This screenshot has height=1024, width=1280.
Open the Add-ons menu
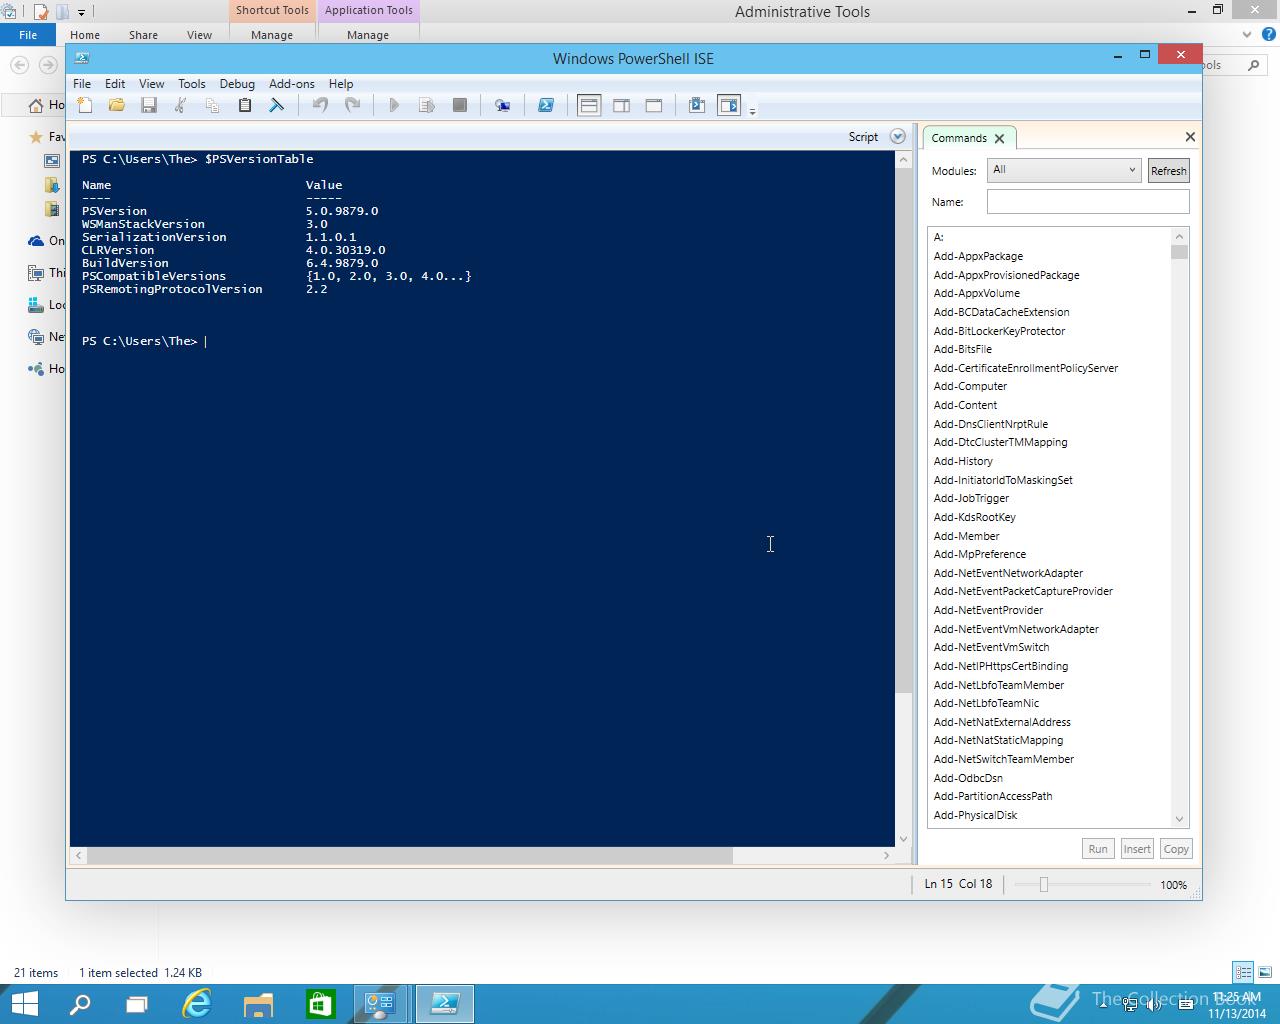[x=292, y=84]
